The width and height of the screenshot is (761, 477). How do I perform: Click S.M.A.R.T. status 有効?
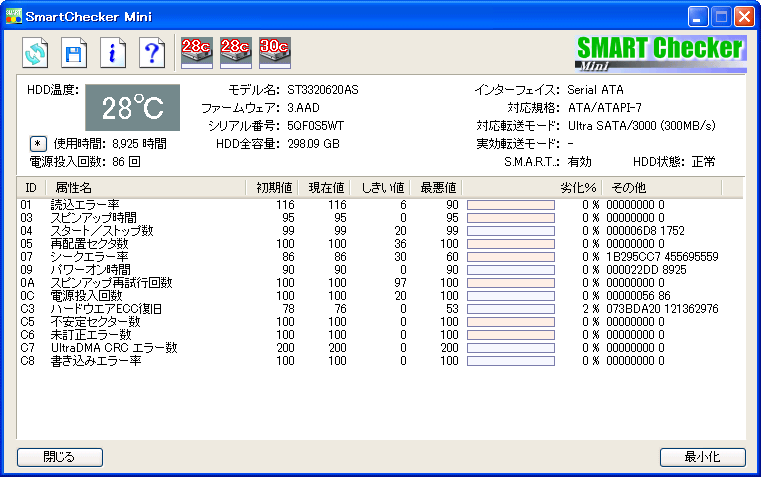(579, 162)
